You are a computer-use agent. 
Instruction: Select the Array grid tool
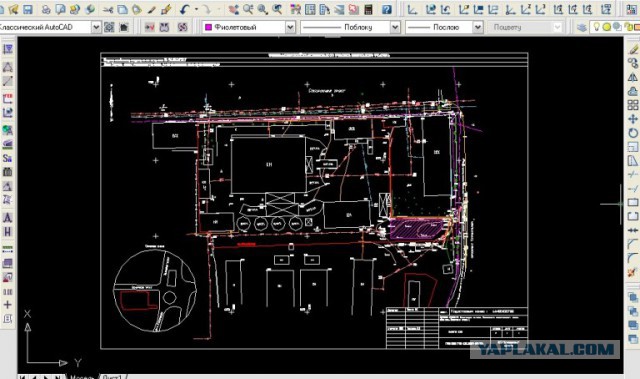pos(633,105)
